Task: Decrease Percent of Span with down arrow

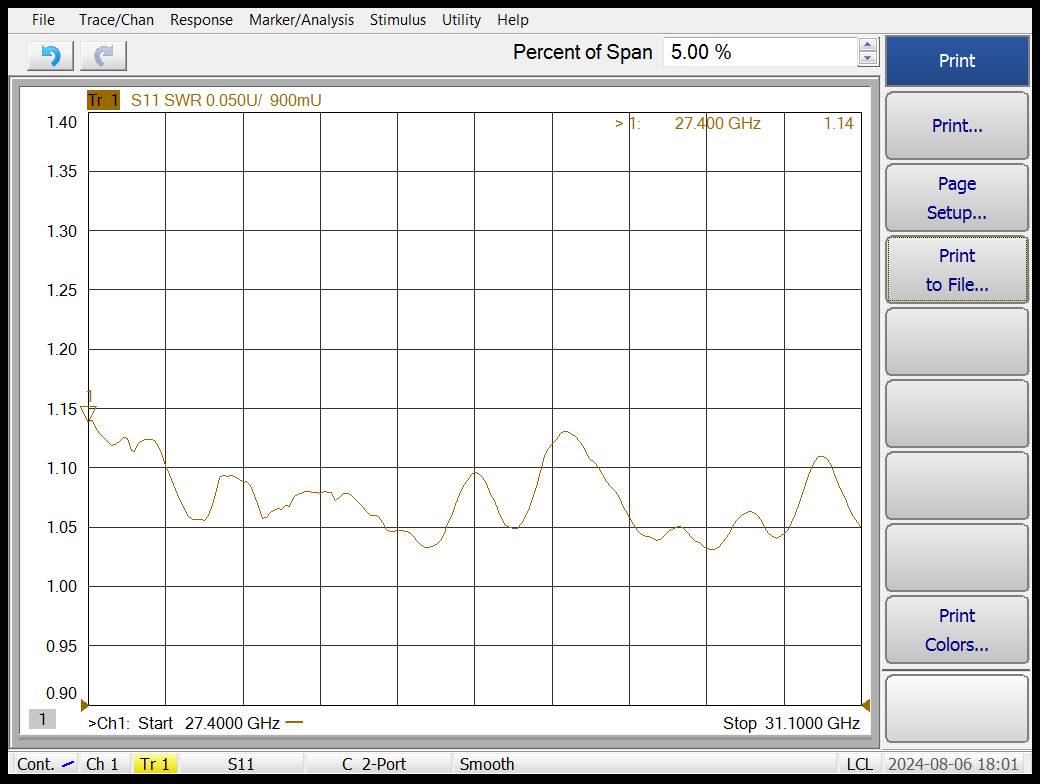Action: point(868,59)
